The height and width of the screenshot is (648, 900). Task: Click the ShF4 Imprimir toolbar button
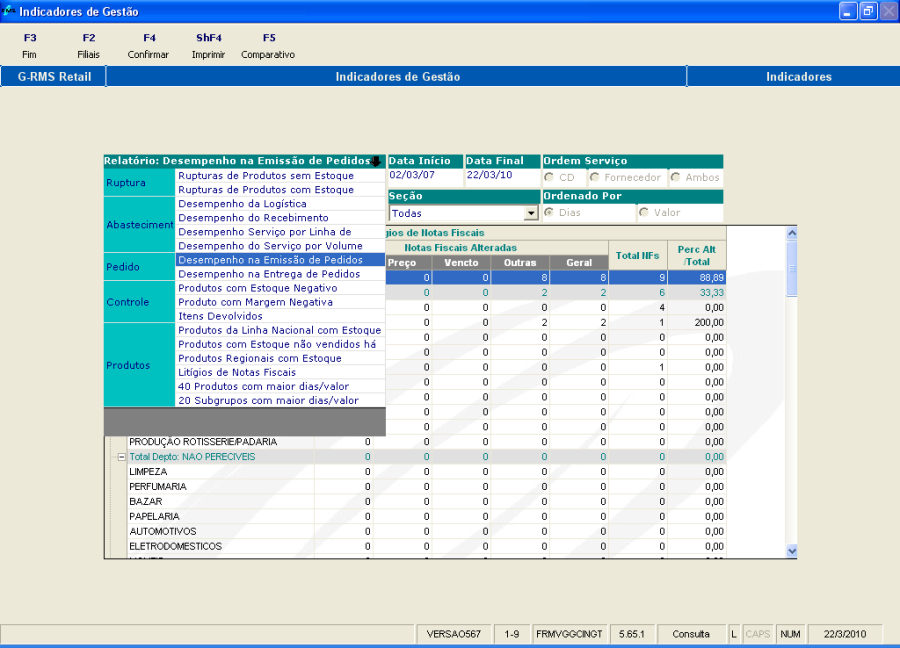(x=208, y=46)
